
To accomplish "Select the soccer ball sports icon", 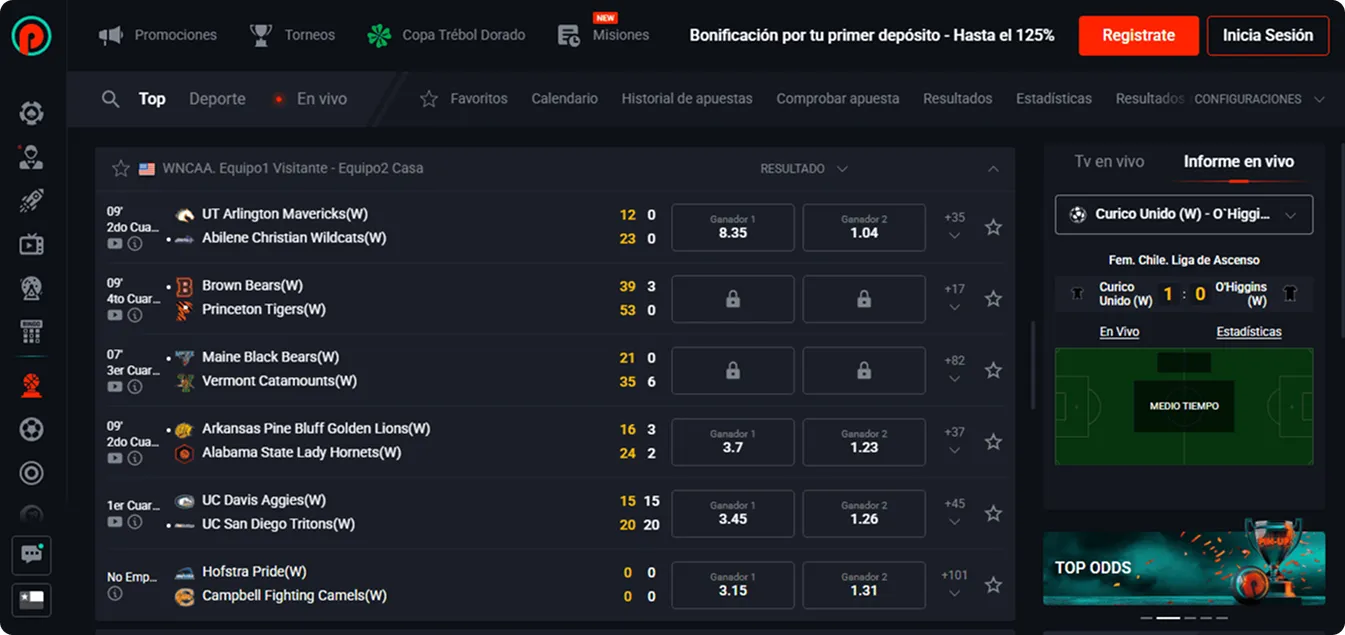I will [x=31, y=428].
